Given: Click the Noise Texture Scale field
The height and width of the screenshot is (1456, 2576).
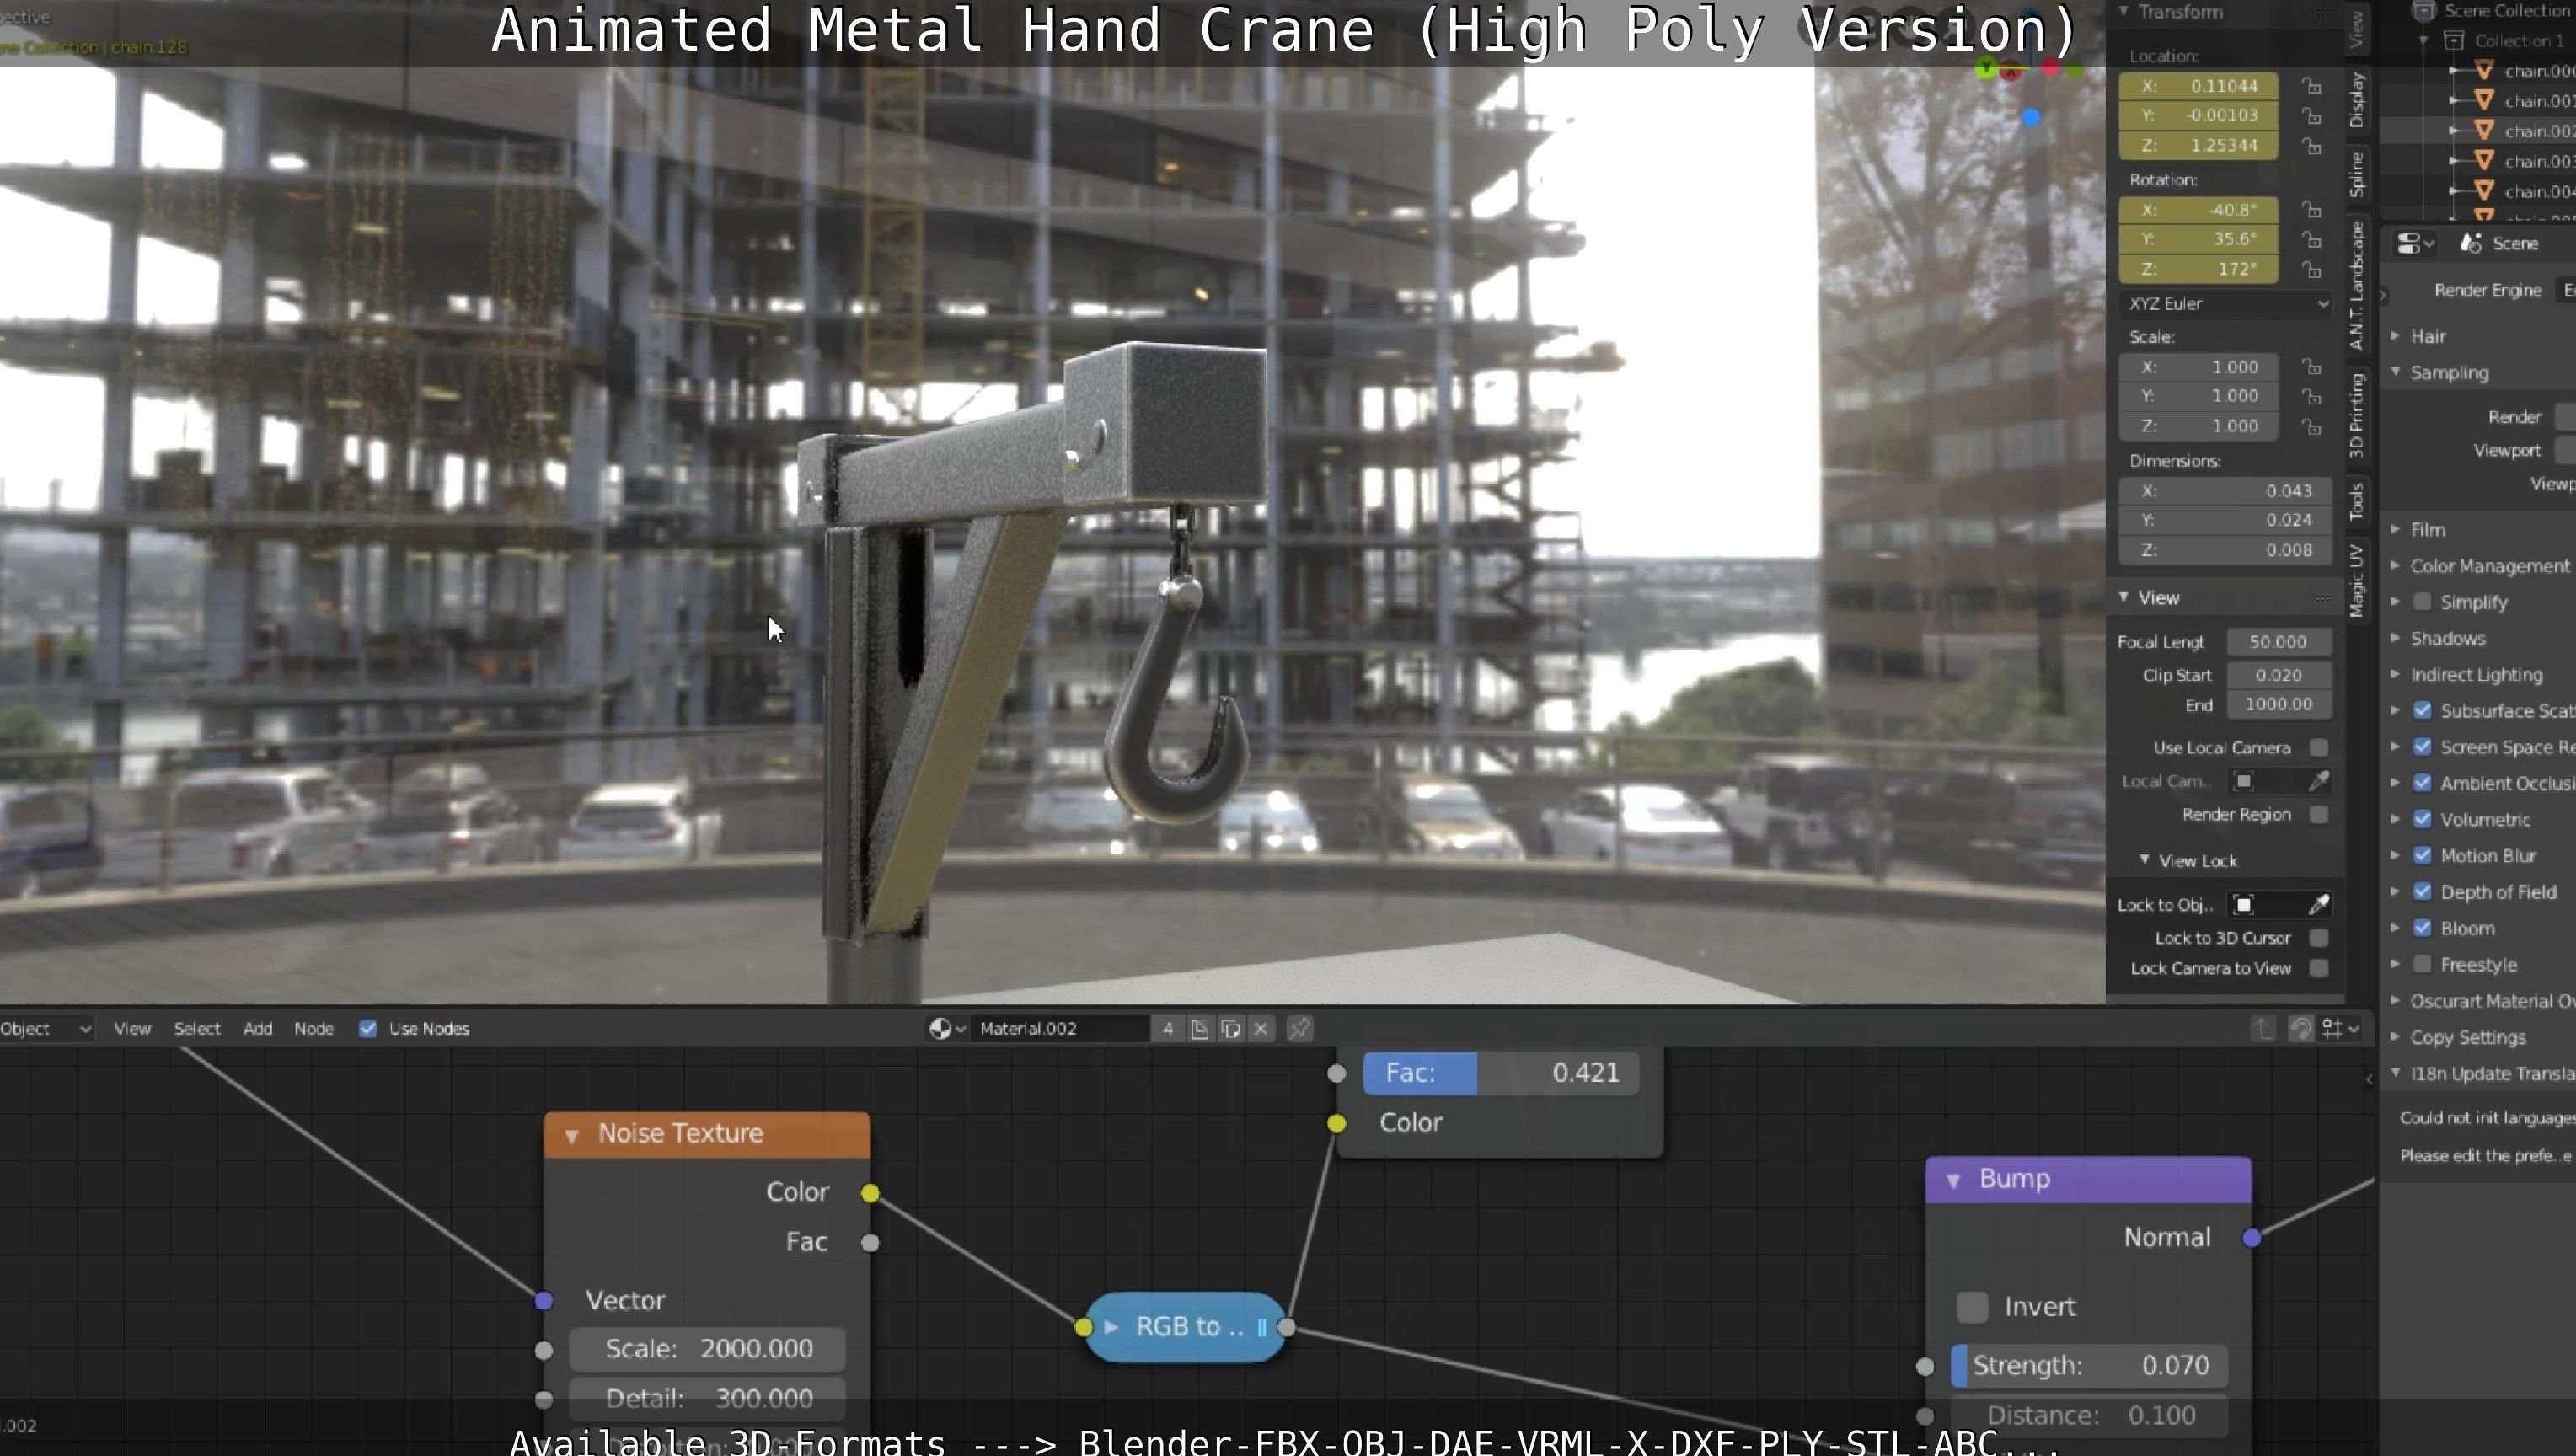Looking at the screenshot, I should coord(707,1349).
